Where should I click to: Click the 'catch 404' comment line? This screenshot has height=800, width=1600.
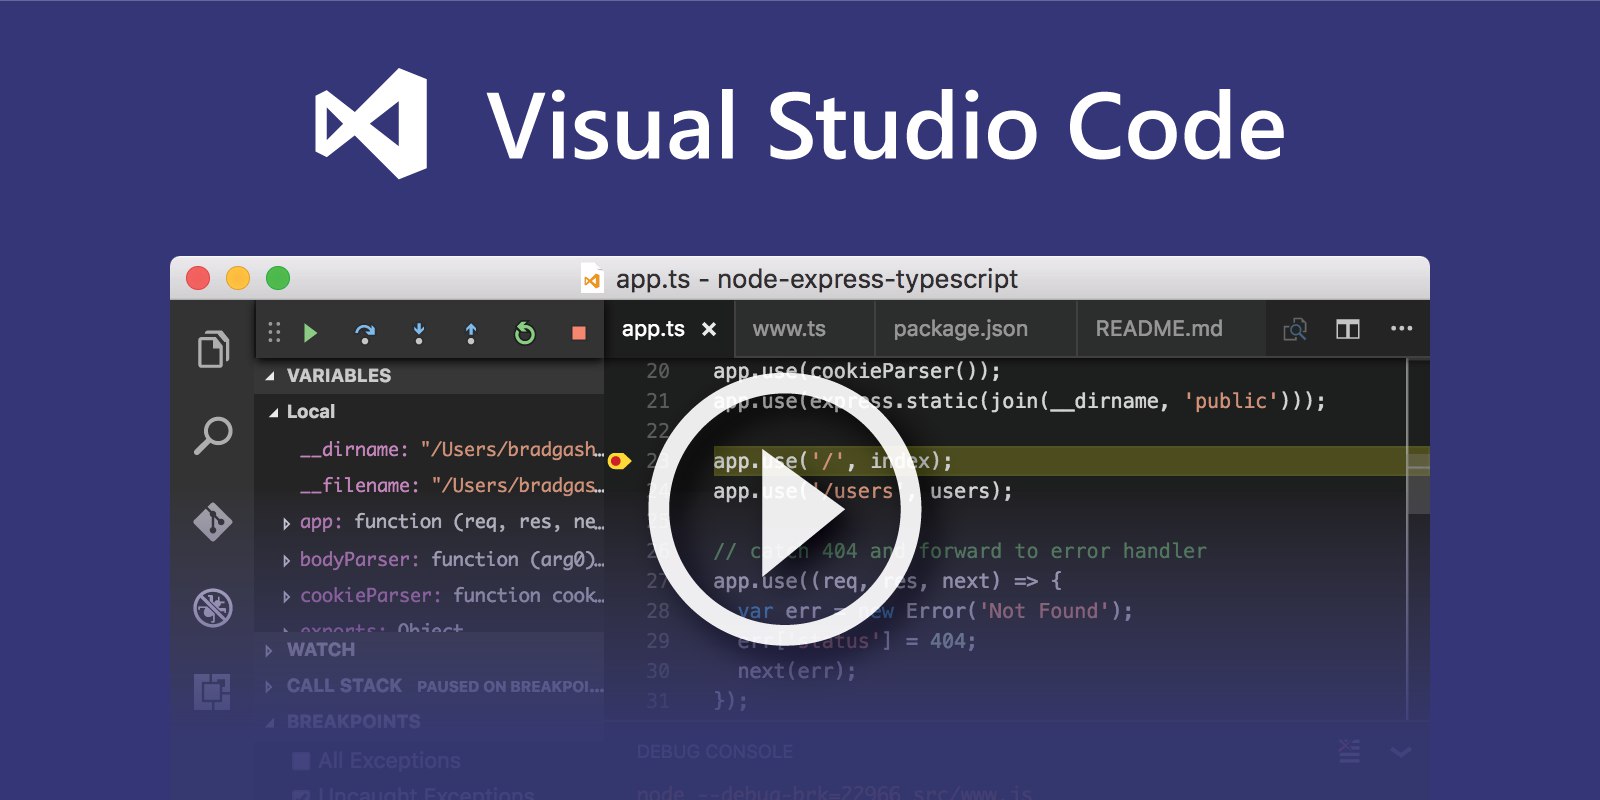click(x=960, y=551)
